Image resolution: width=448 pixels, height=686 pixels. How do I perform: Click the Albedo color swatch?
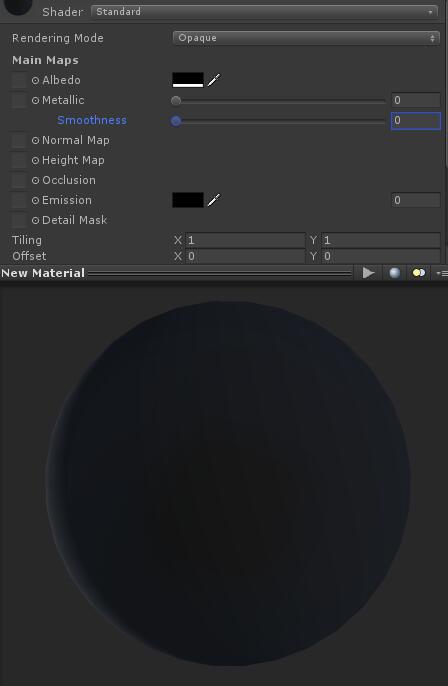click(x=188, y=80)
